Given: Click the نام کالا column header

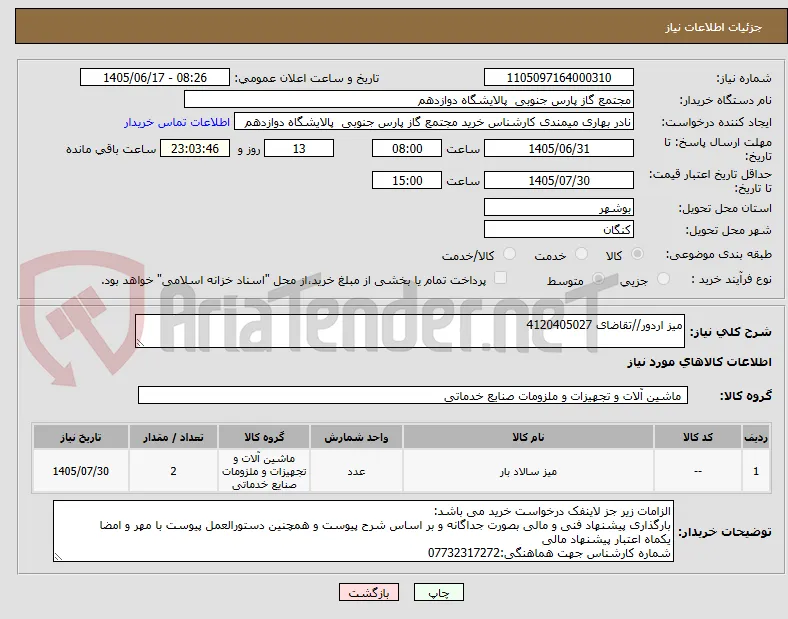Looking at the screenshot, I should pos(528,437).
